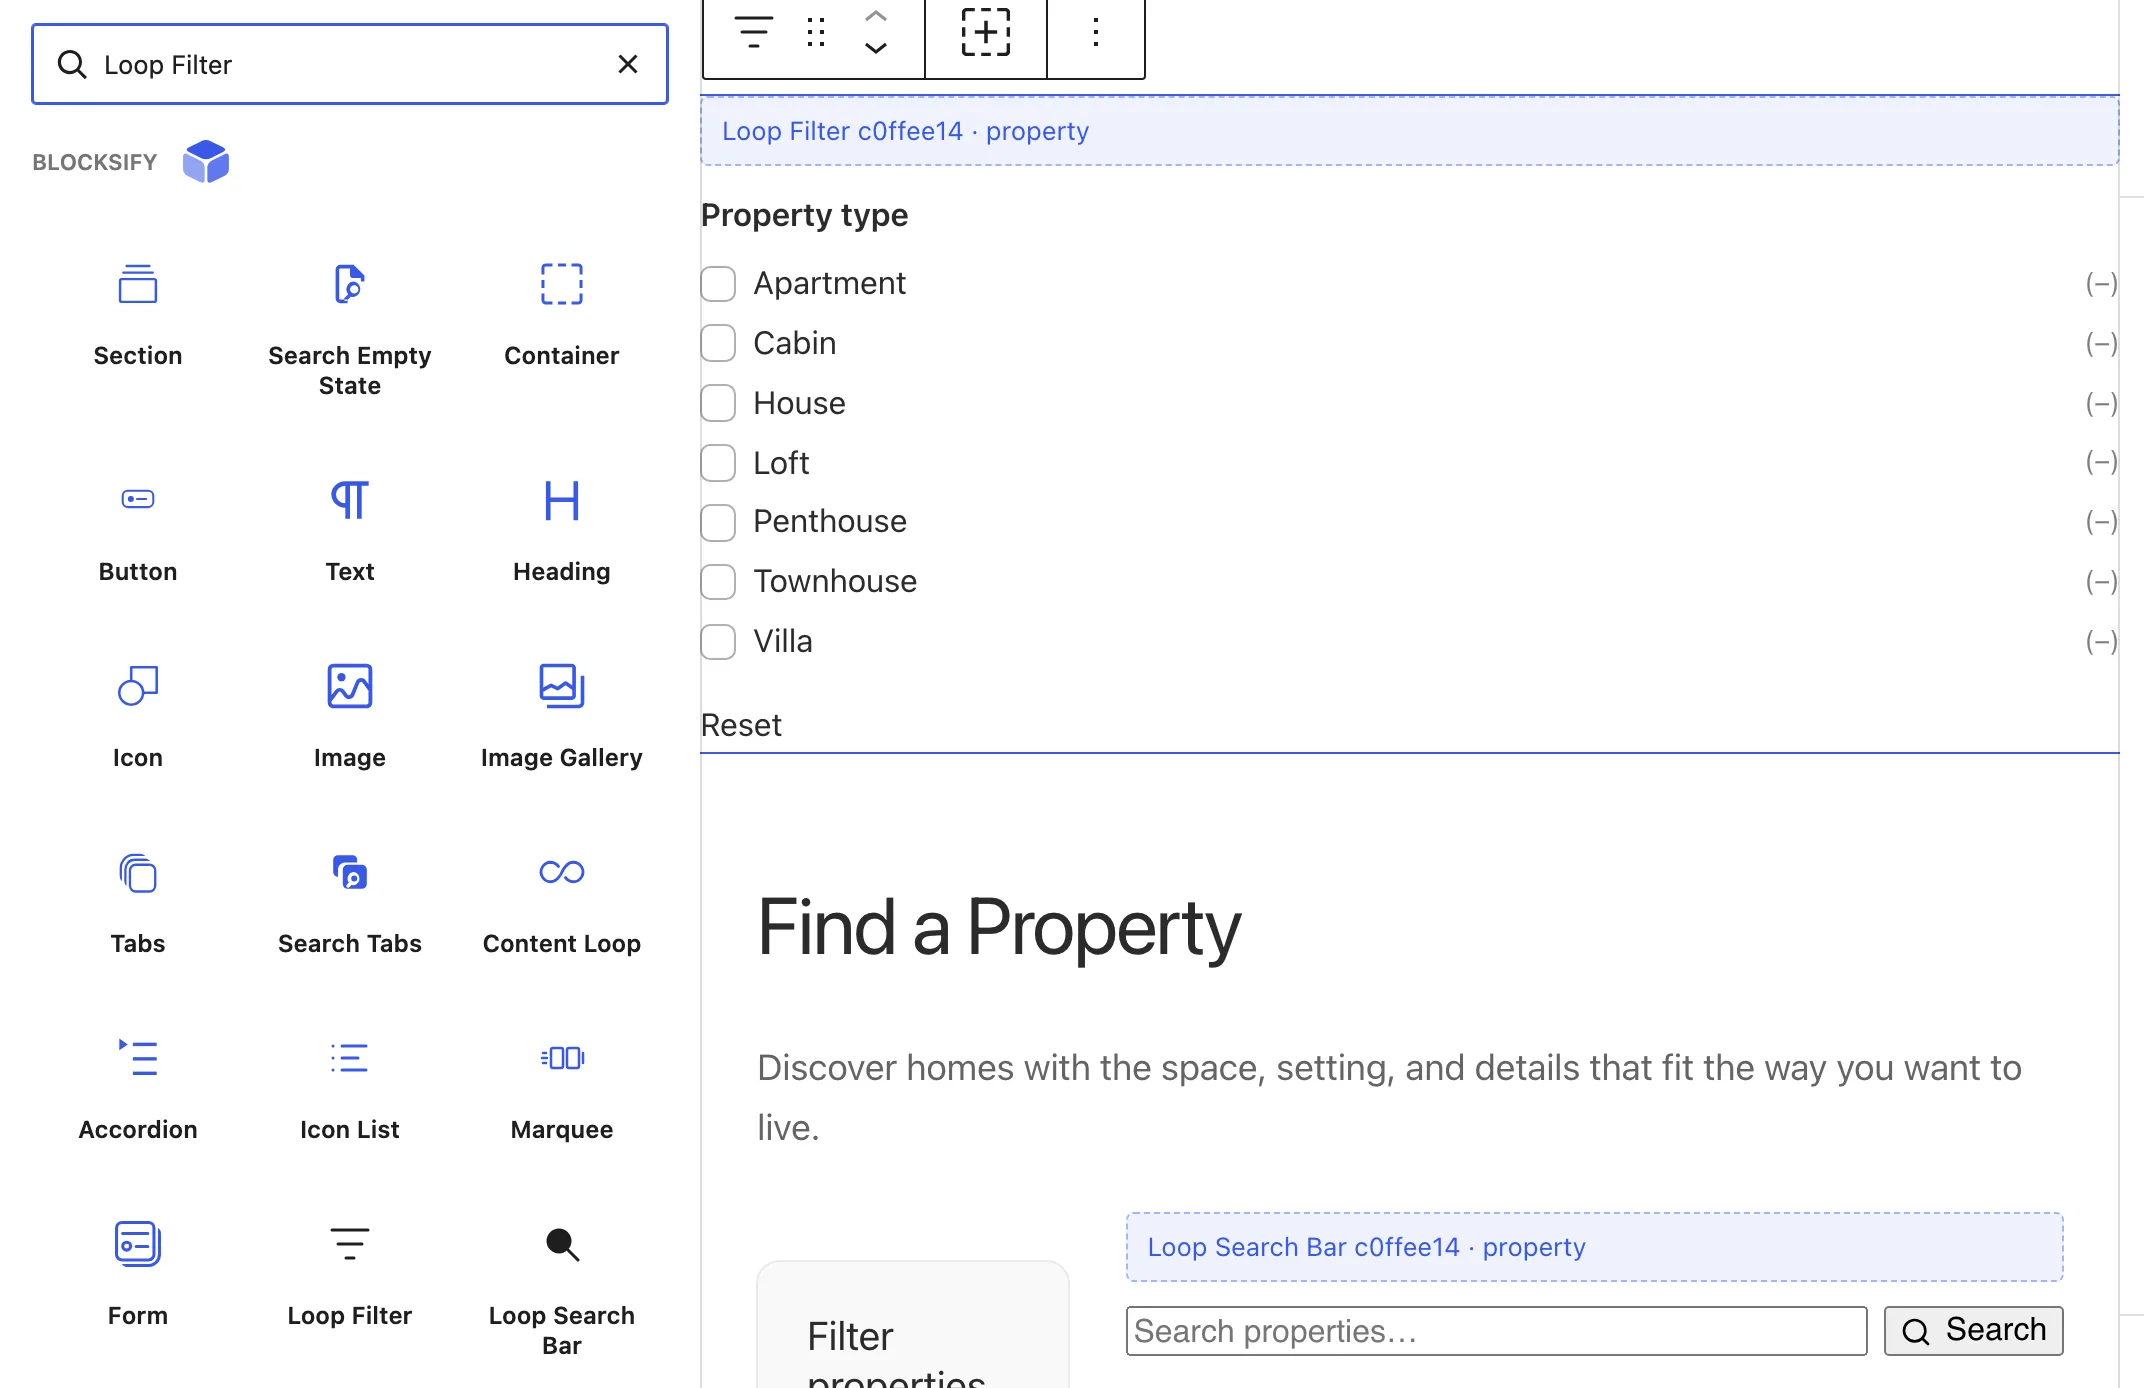Check the Loft property type
This screenshot has height=1388, width=2144.
click(x=718, y=463)
